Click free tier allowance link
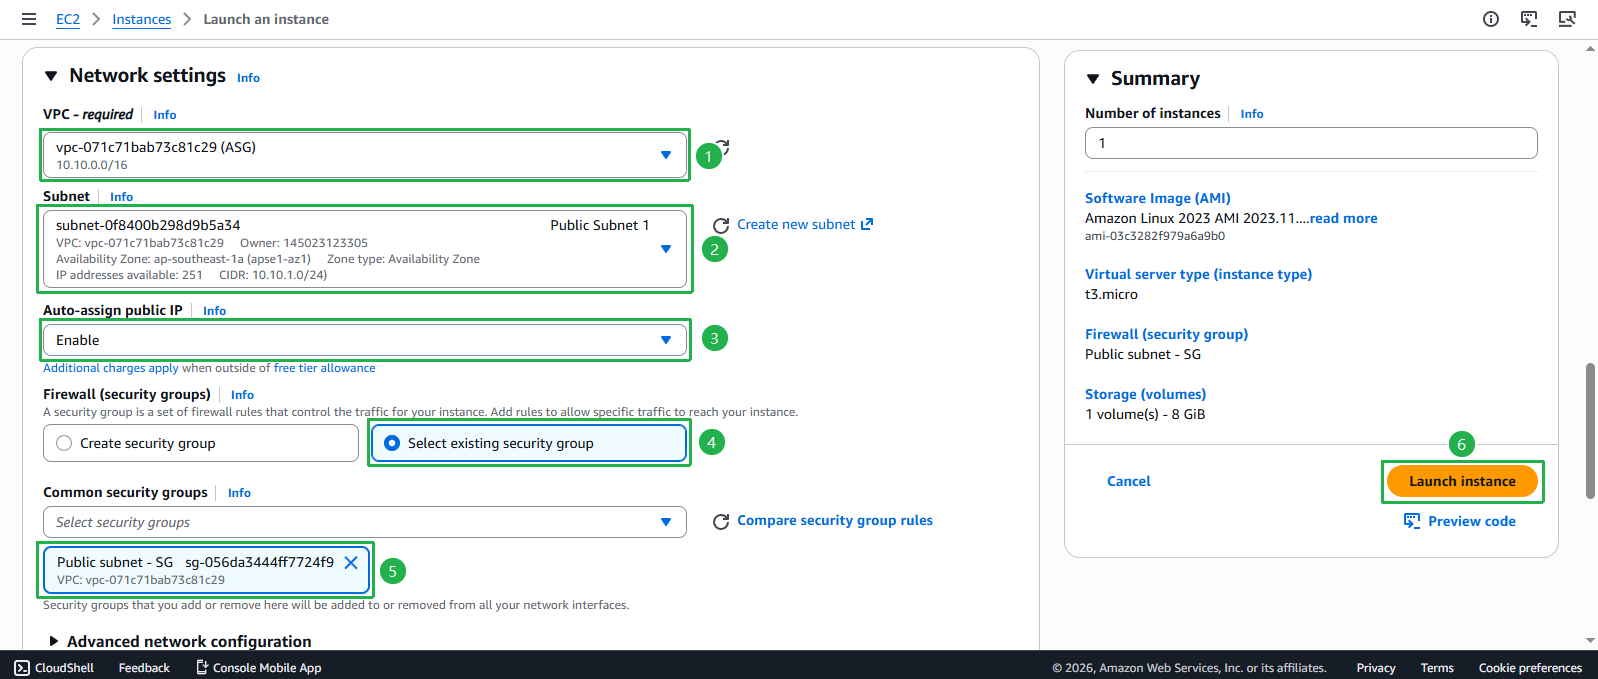This screenshot has height=679, width=1598. (325, 368)
